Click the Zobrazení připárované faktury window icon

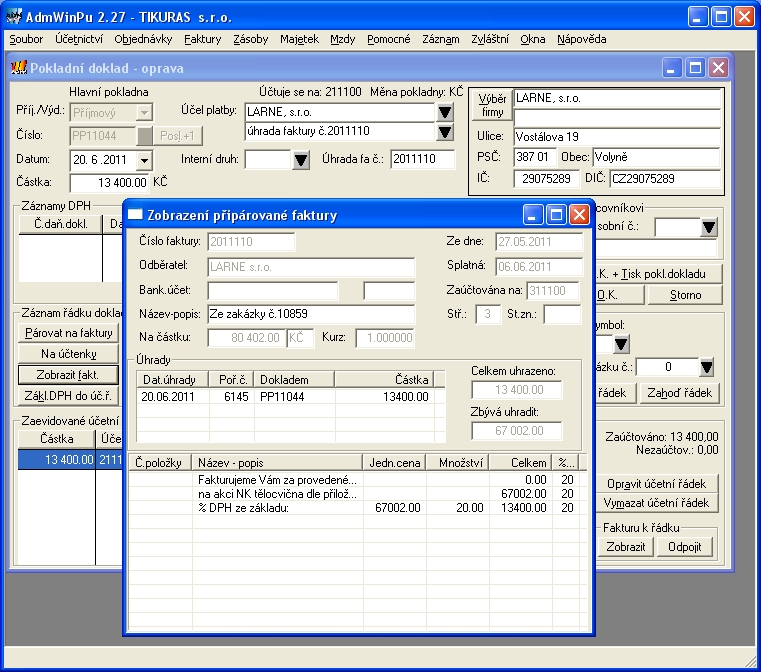point(135,214)
